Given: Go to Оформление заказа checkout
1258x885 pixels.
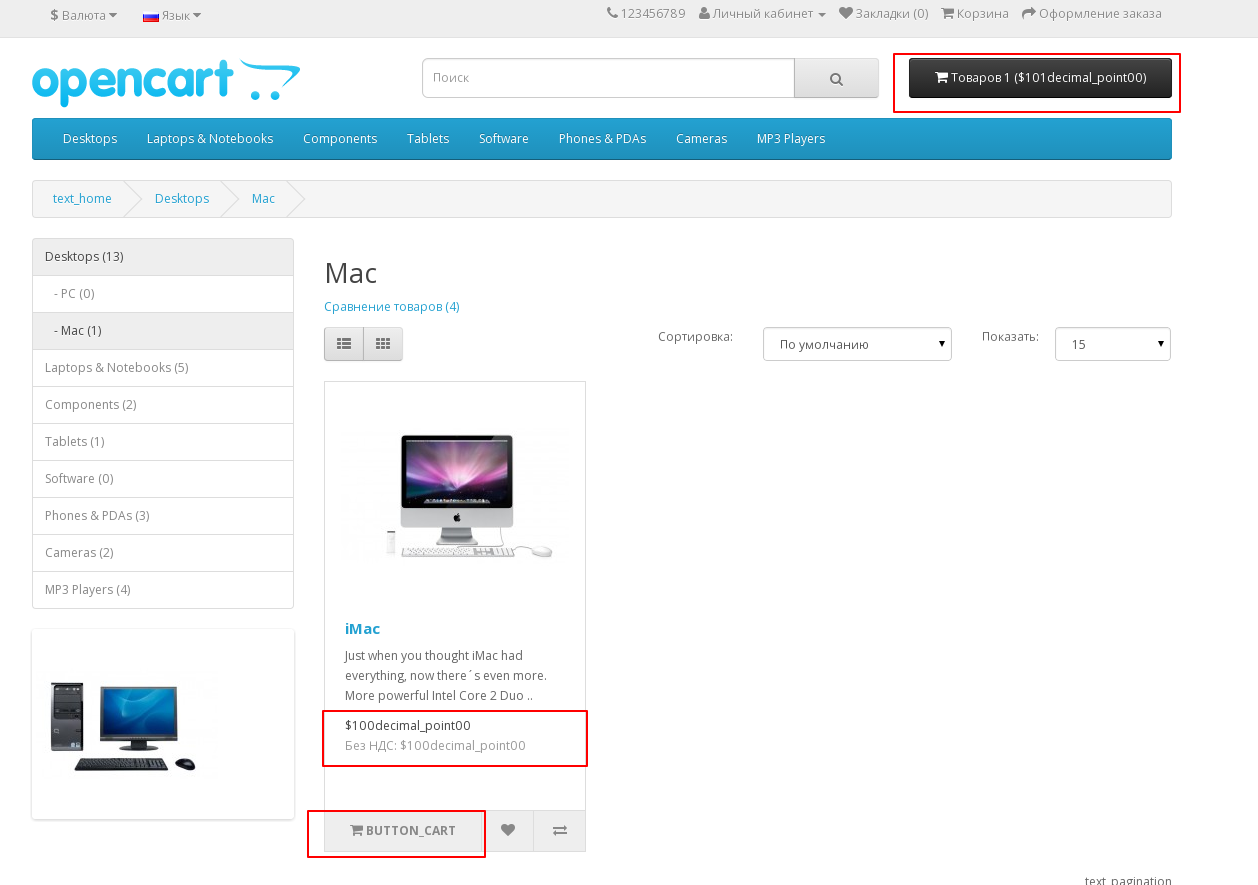Looking at the screenshot, I should click(1092, 14).
